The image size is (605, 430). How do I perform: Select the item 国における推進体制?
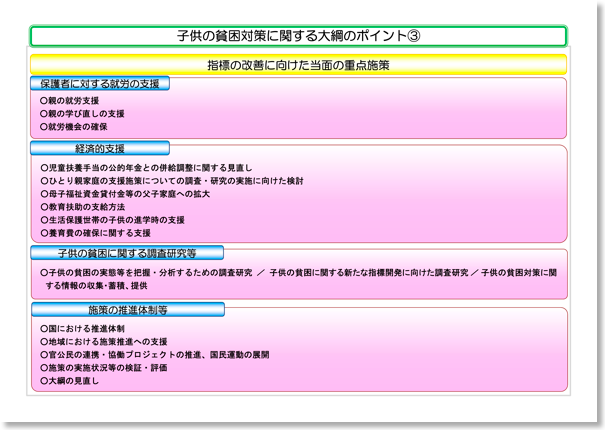(x=83, y=329)
